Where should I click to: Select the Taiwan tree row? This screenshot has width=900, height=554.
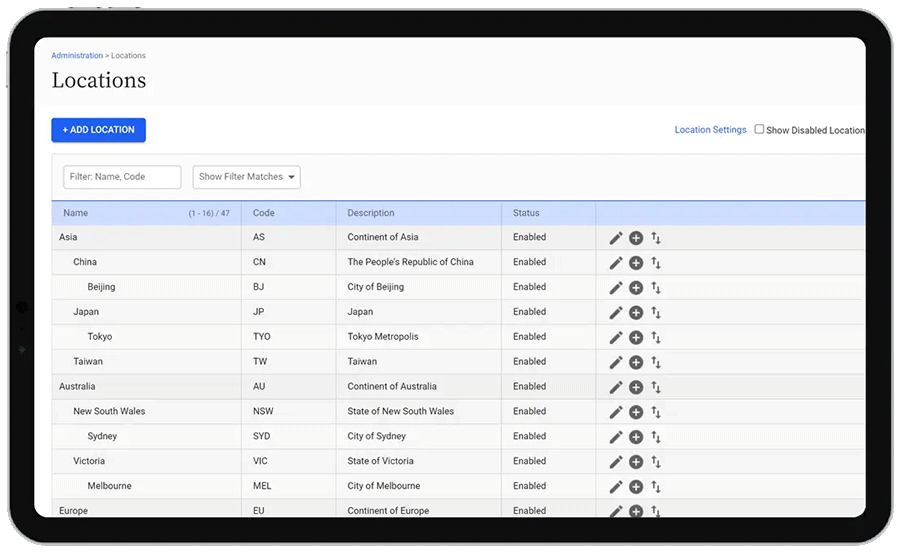[88, 362]
